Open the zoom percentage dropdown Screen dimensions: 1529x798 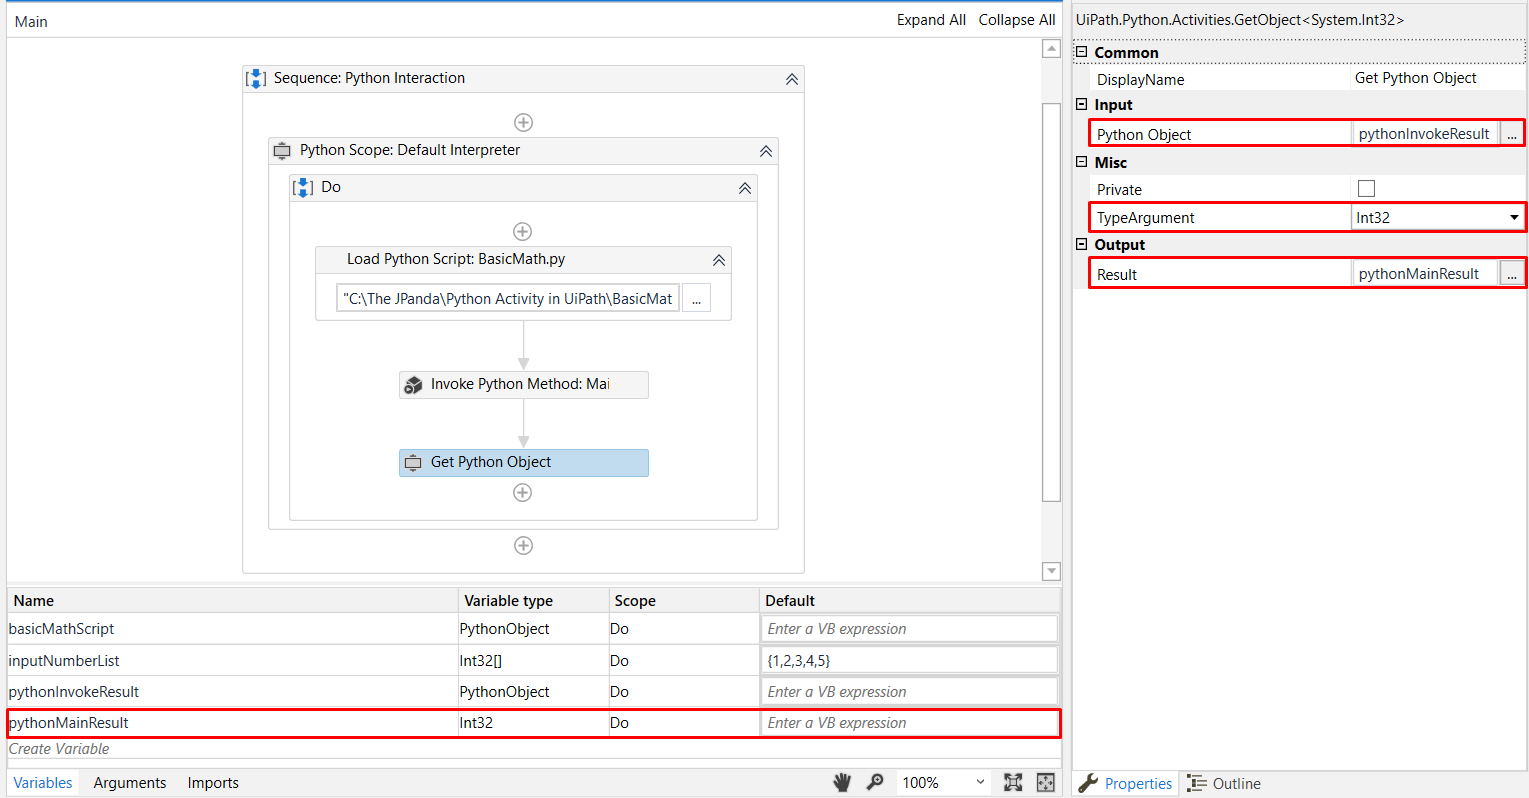[x=979, y=782]
